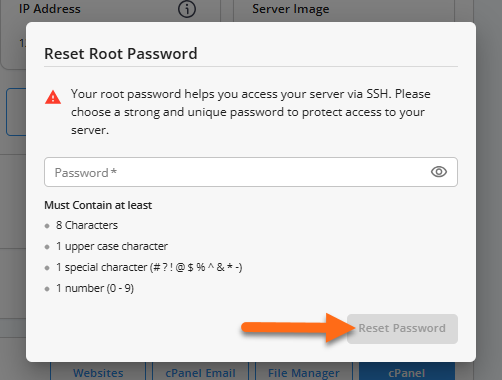Click '1 special character' requirement line
The width and height of the screenshot is (502, 380).
click(x=149, y=267)
